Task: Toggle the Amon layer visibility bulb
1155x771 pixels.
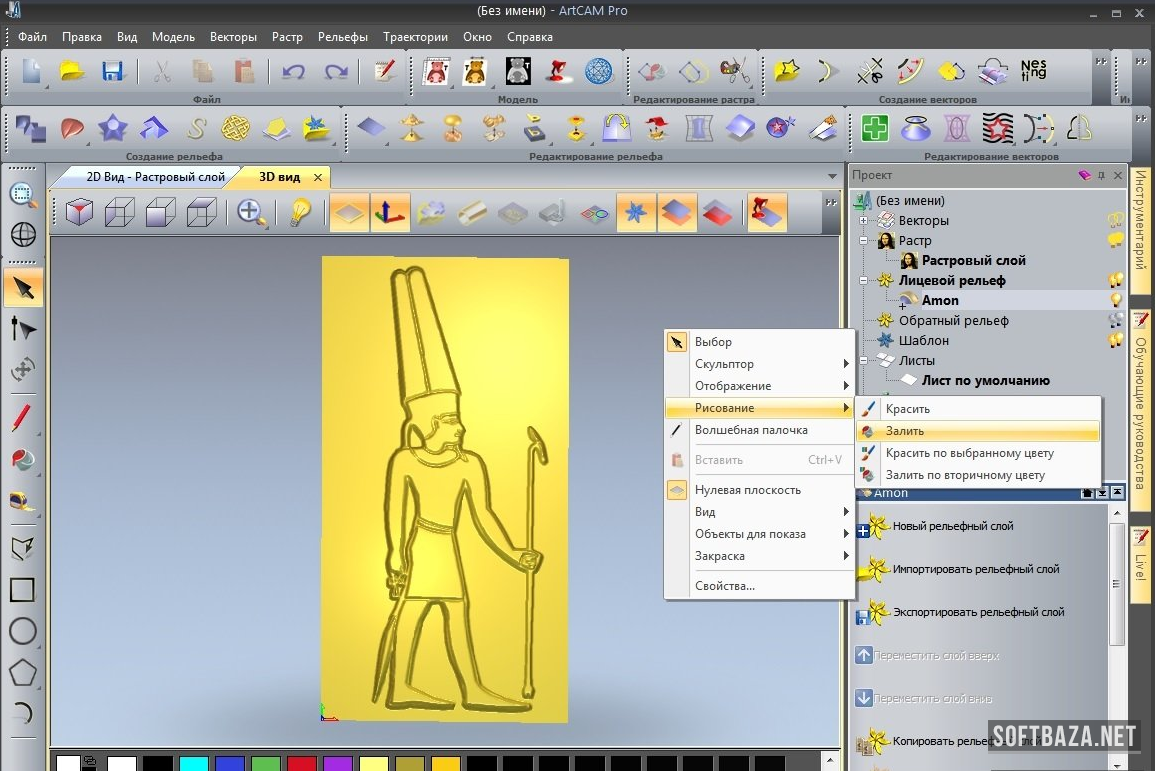Action: [x=1116, y=300]
